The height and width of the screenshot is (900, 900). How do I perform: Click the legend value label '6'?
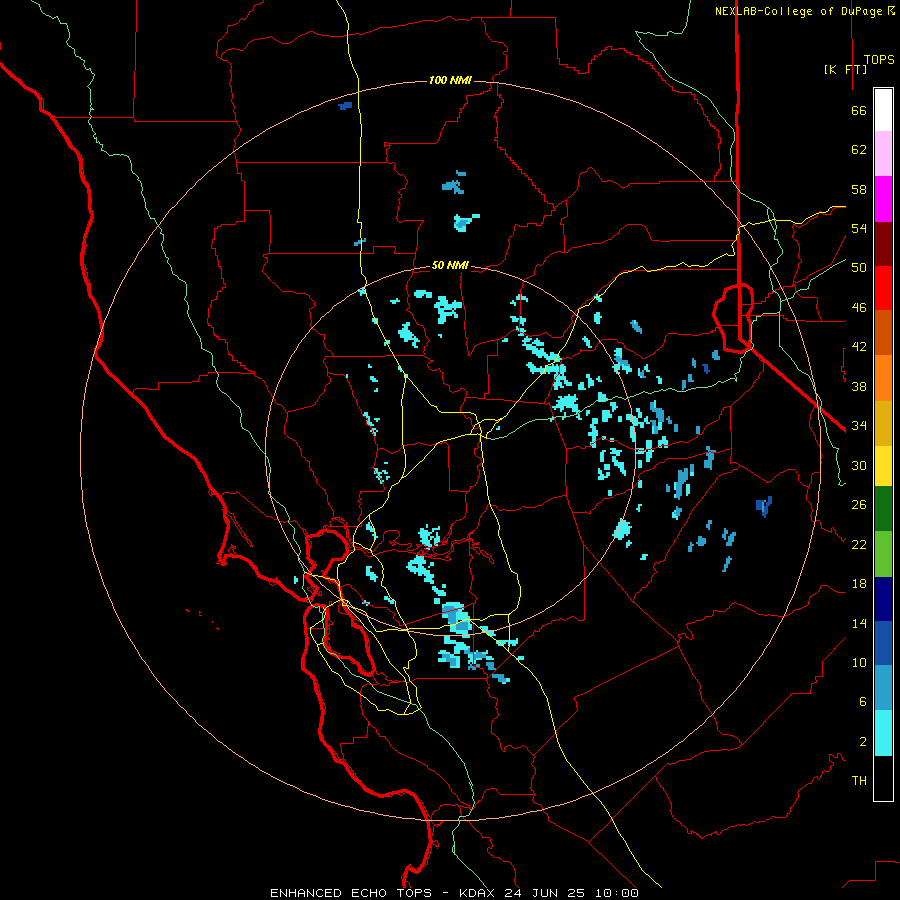coord(863,702)
